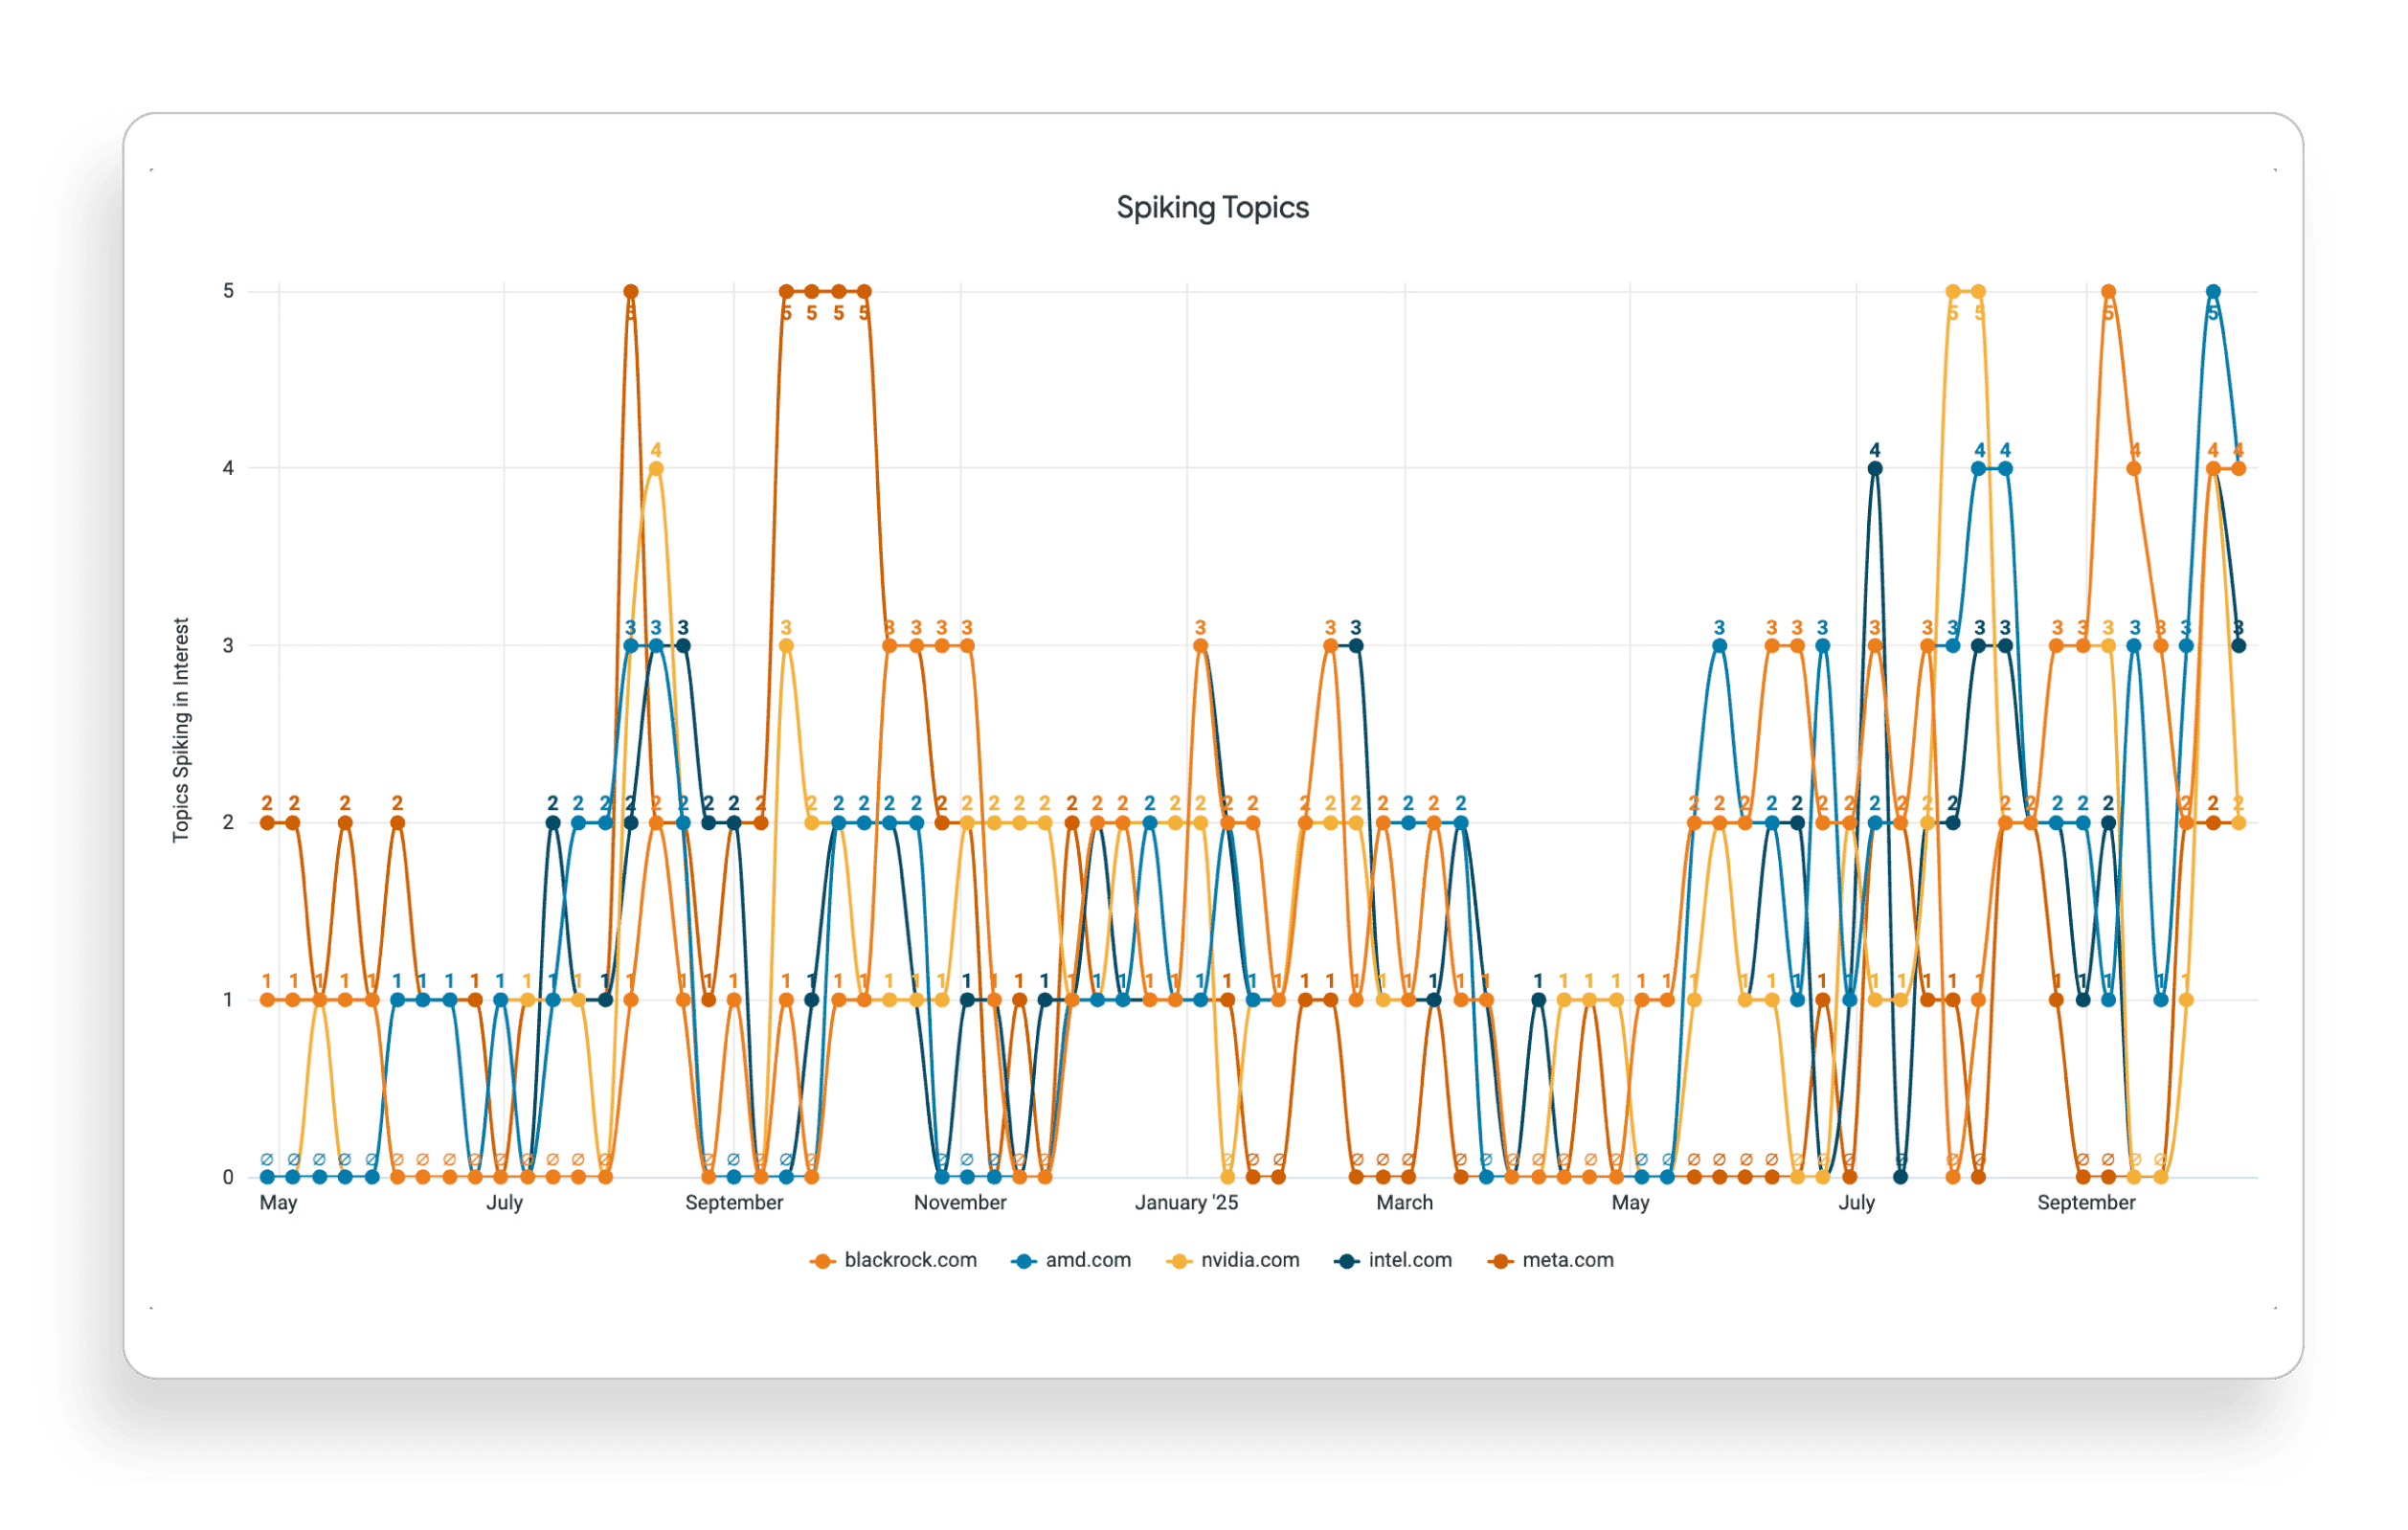Click the November x-axis label
2408x1530 pixels.
(x=960, y=1203)
